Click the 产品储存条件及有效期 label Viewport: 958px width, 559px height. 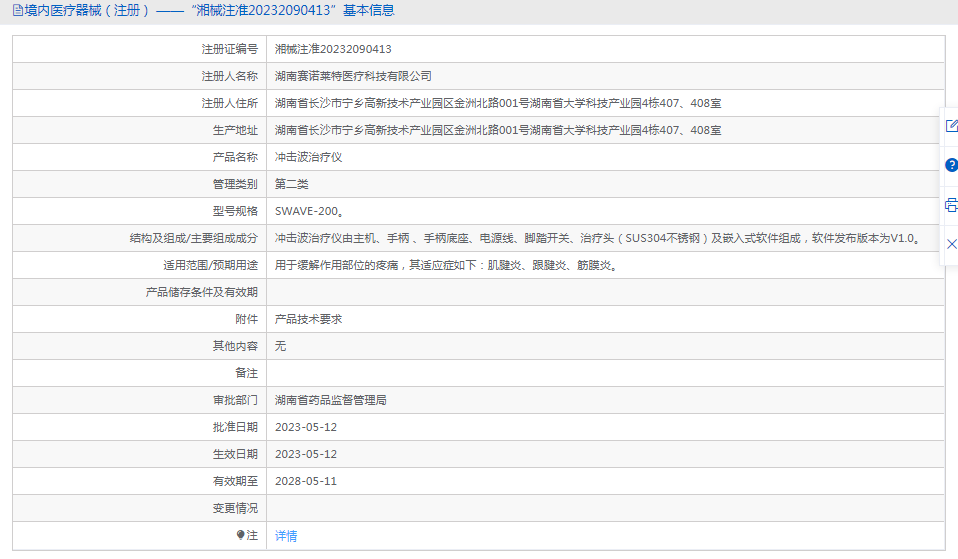tap(202, 292)
